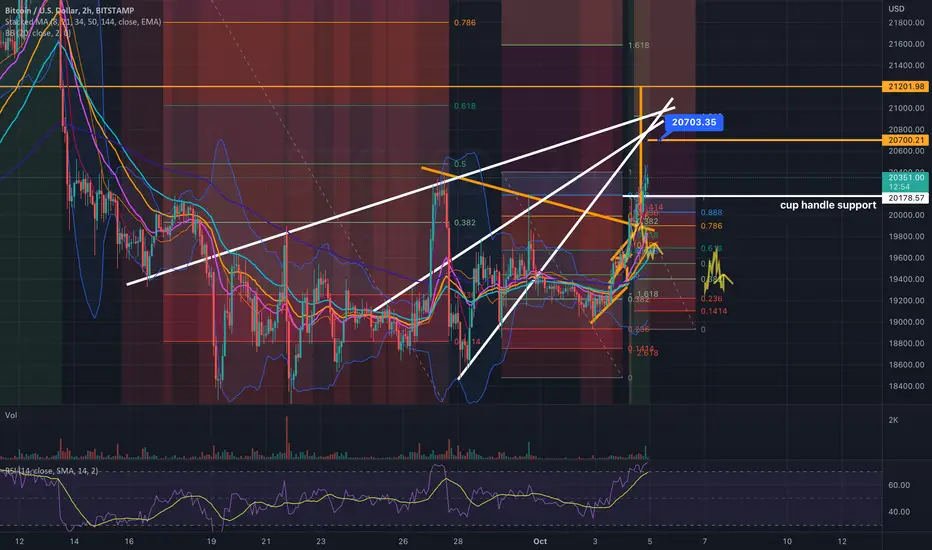Select the BB indicator legend line
The width and height of the screenshot is (932, 550).
pos(37,33)
